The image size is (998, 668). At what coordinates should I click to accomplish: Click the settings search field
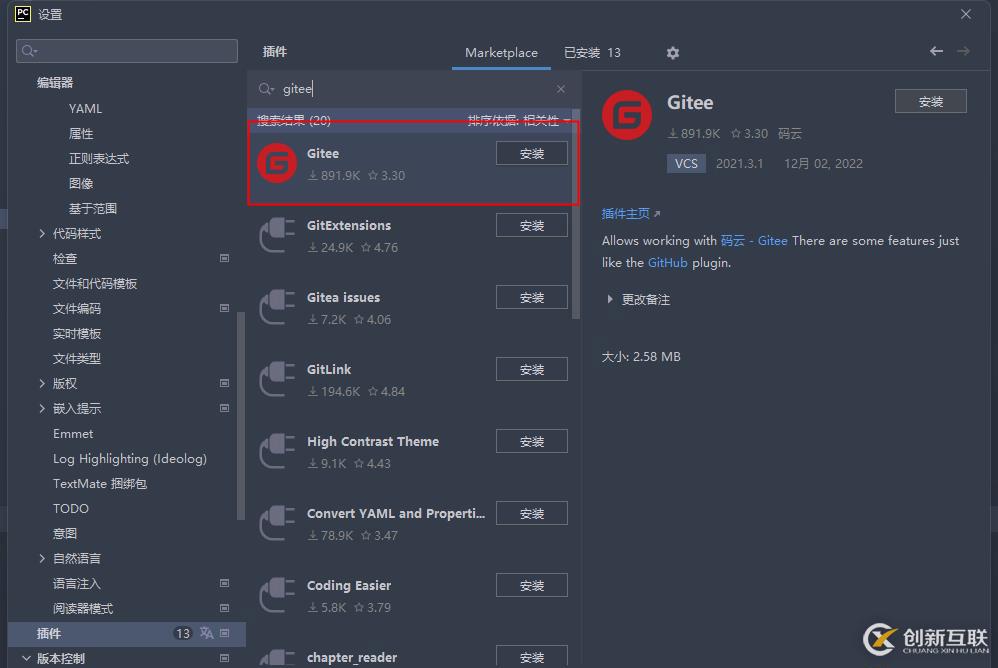127,51
